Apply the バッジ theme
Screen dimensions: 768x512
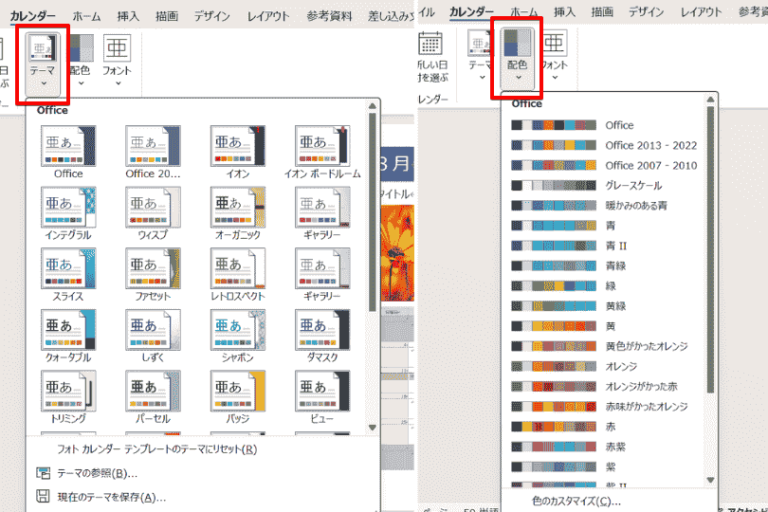(x=238, y=391)
